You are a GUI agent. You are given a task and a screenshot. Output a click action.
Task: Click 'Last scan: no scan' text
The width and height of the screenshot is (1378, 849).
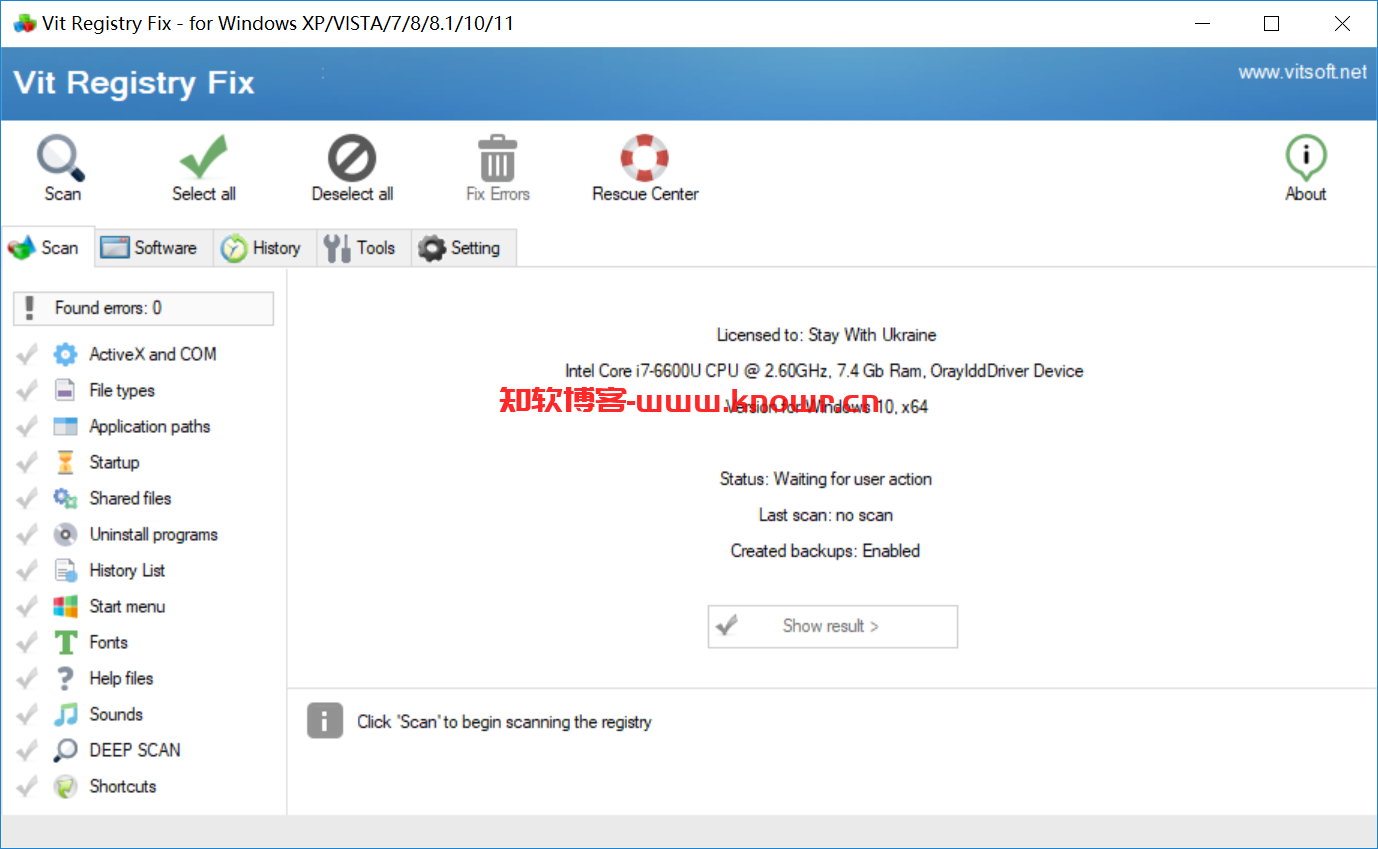pos(826,515)
